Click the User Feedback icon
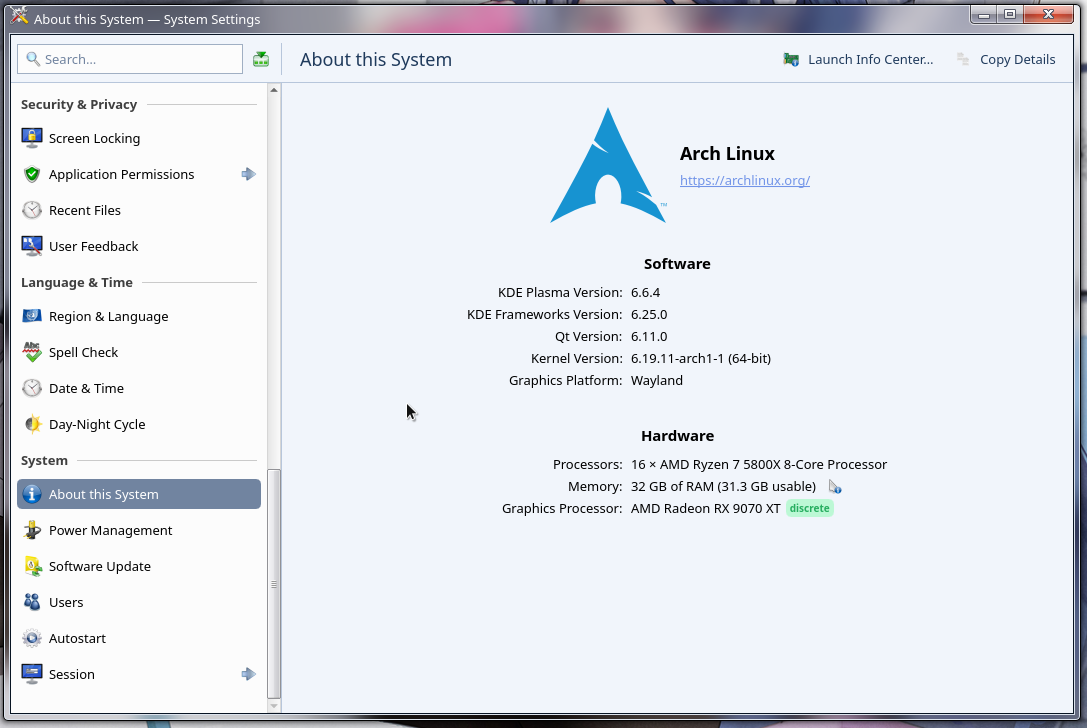The width and height of the screenshot is (1087, 728). (32, 246)
